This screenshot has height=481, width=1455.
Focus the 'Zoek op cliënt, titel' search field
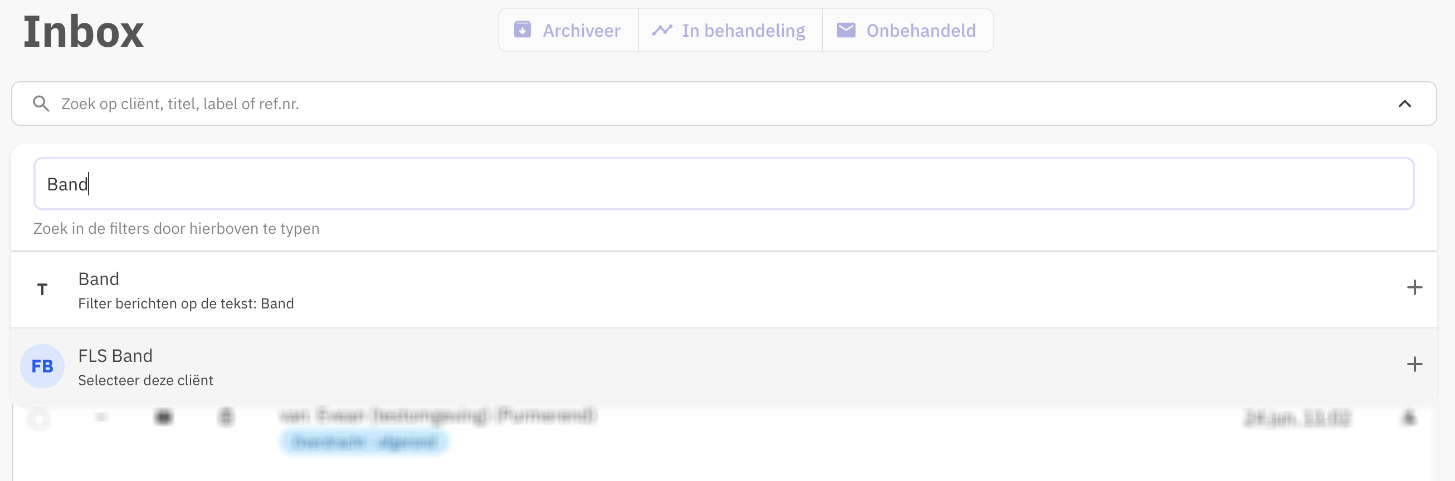pos(700,104)
